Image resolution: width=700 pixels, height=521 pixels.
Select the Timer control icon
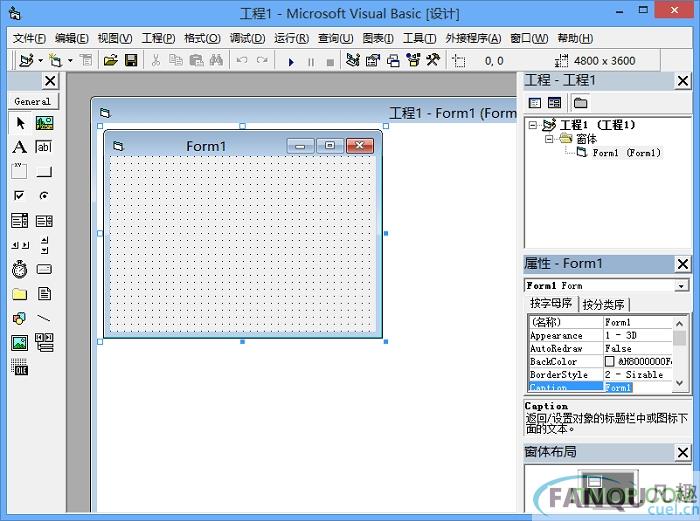(x=19, y=269)
